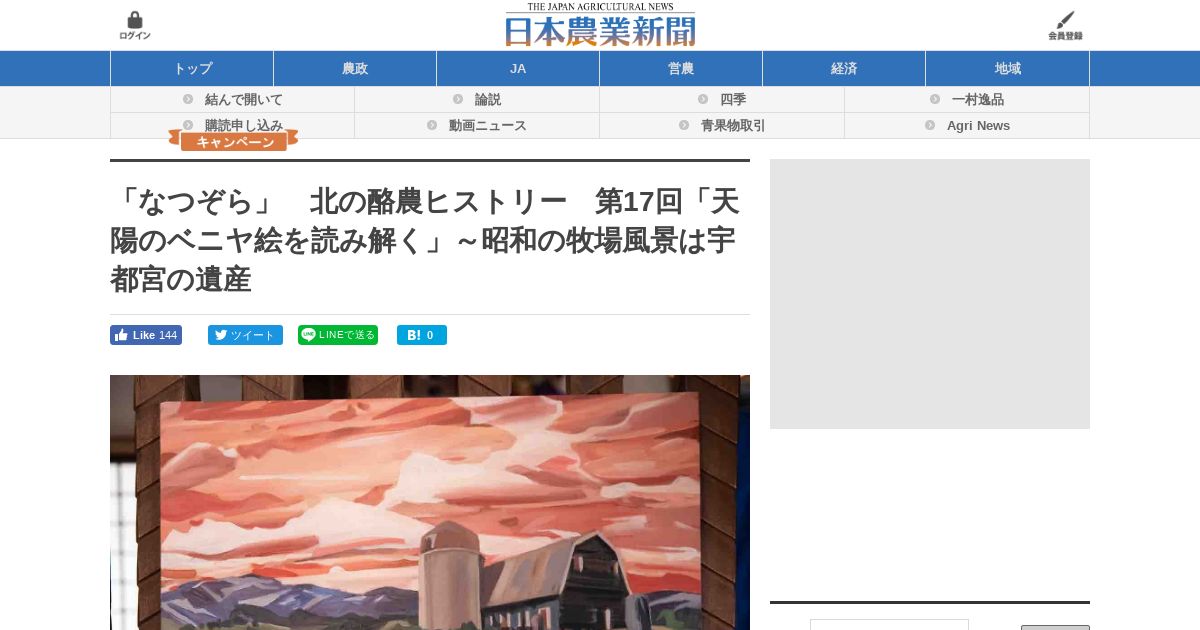This screenshot has width=1200, height=630.
Task: Click the bullet icon beside 一村逸品
Action: point(935,99)
